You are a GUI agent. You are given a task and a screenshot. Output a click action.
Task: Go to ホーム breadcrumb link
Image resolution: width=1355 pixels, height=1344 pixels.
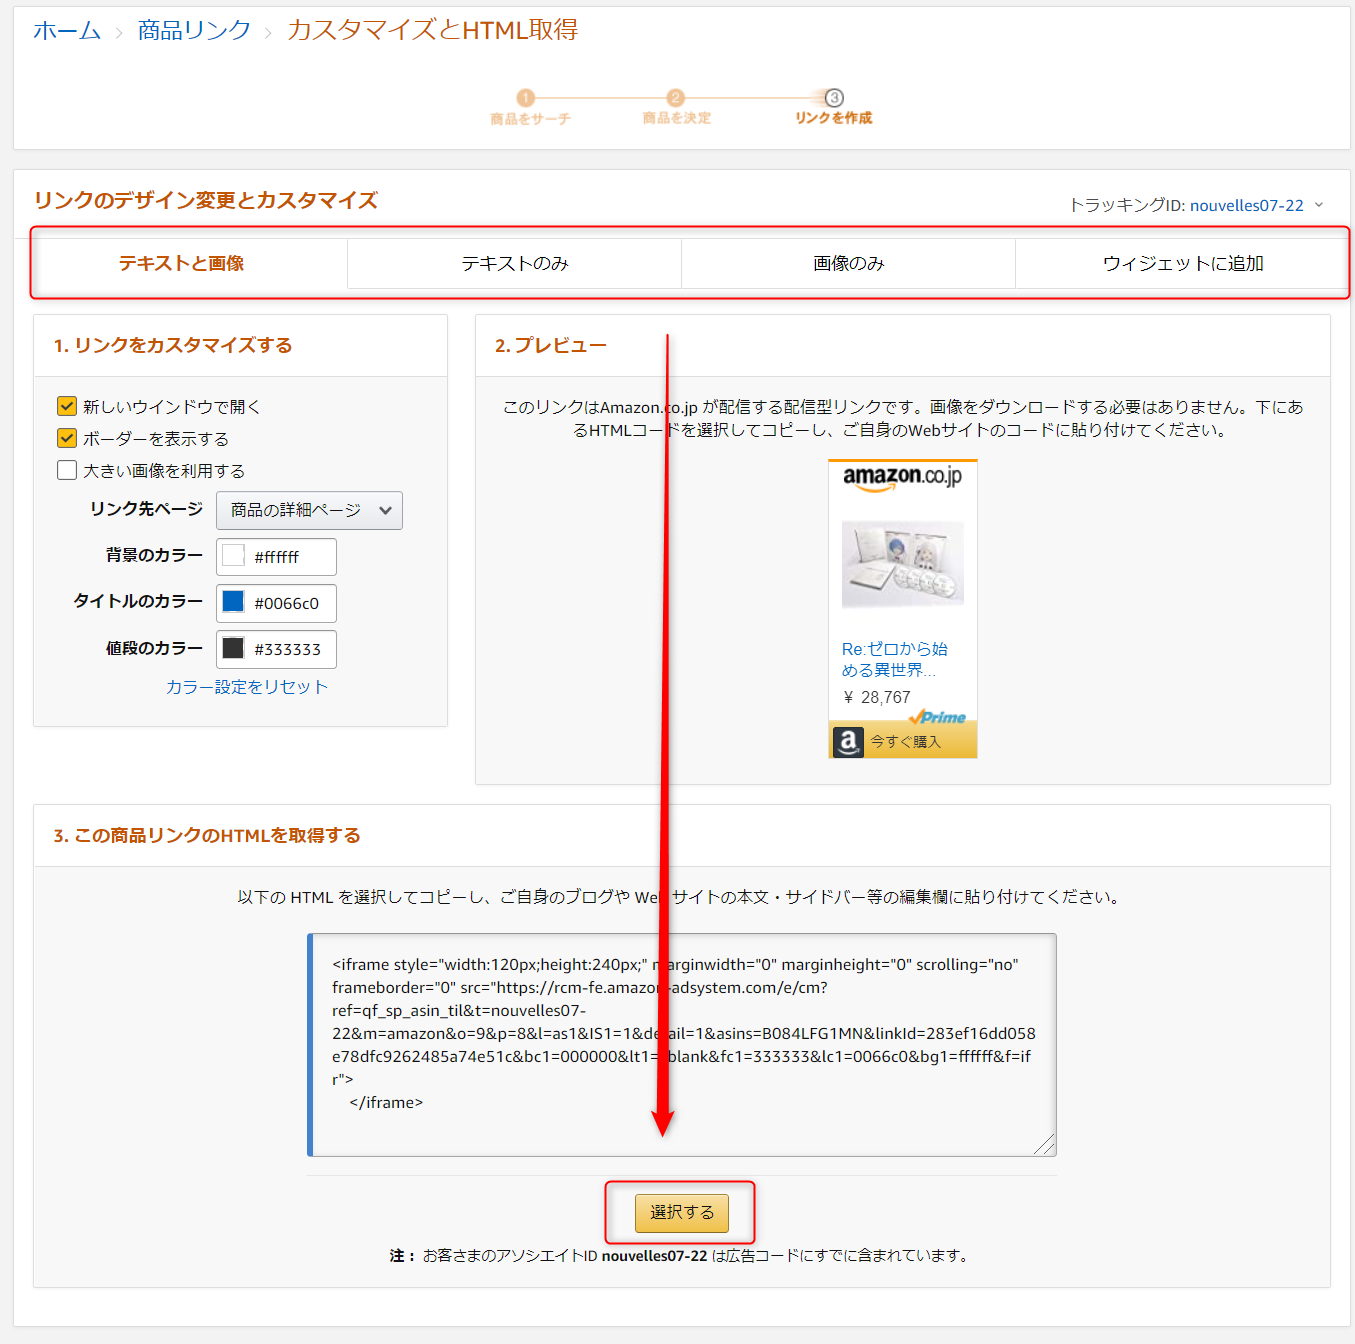67,31
